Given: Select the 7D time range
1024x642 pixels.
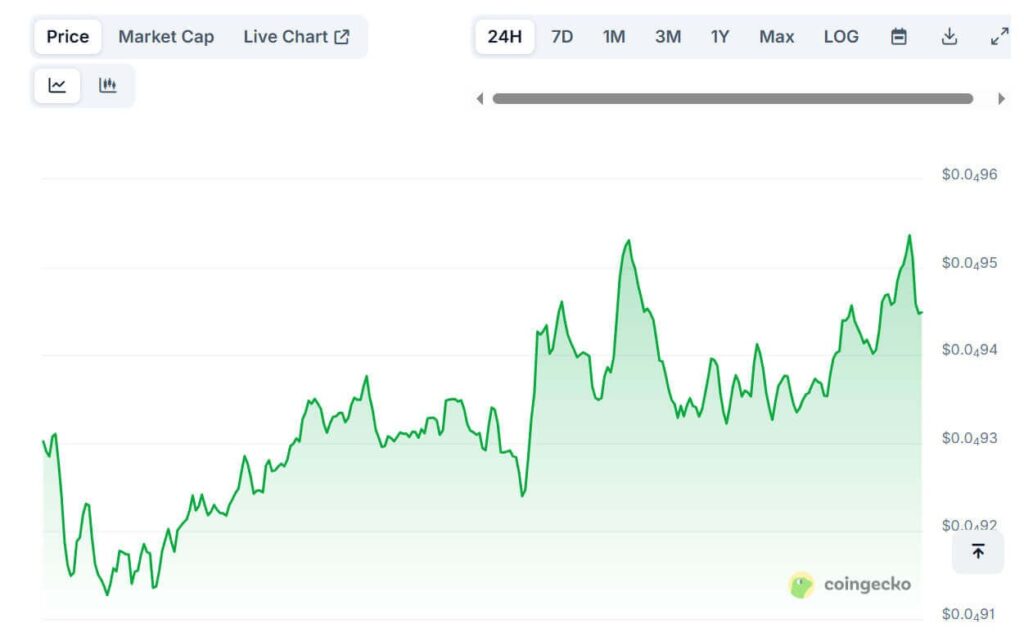Looking at the screenshot, I should tap(562, 37).
